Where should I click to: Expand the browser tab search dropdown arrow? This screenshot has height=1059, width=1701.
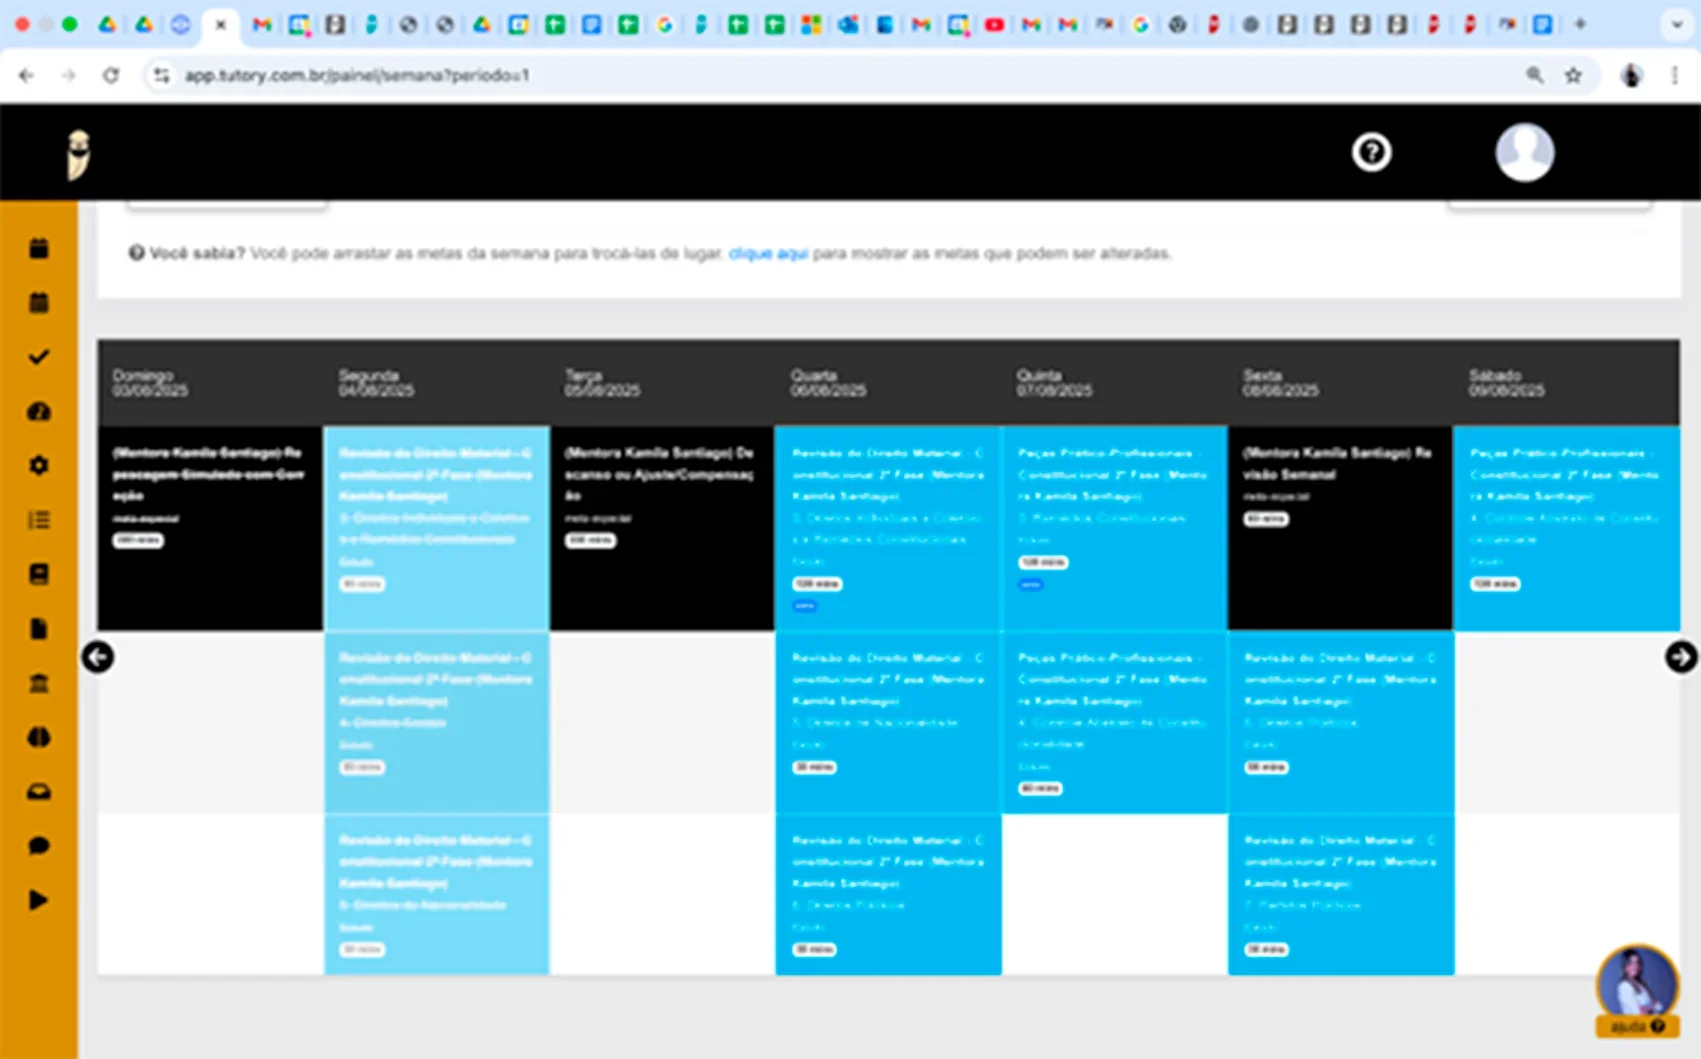[1677, 25]
